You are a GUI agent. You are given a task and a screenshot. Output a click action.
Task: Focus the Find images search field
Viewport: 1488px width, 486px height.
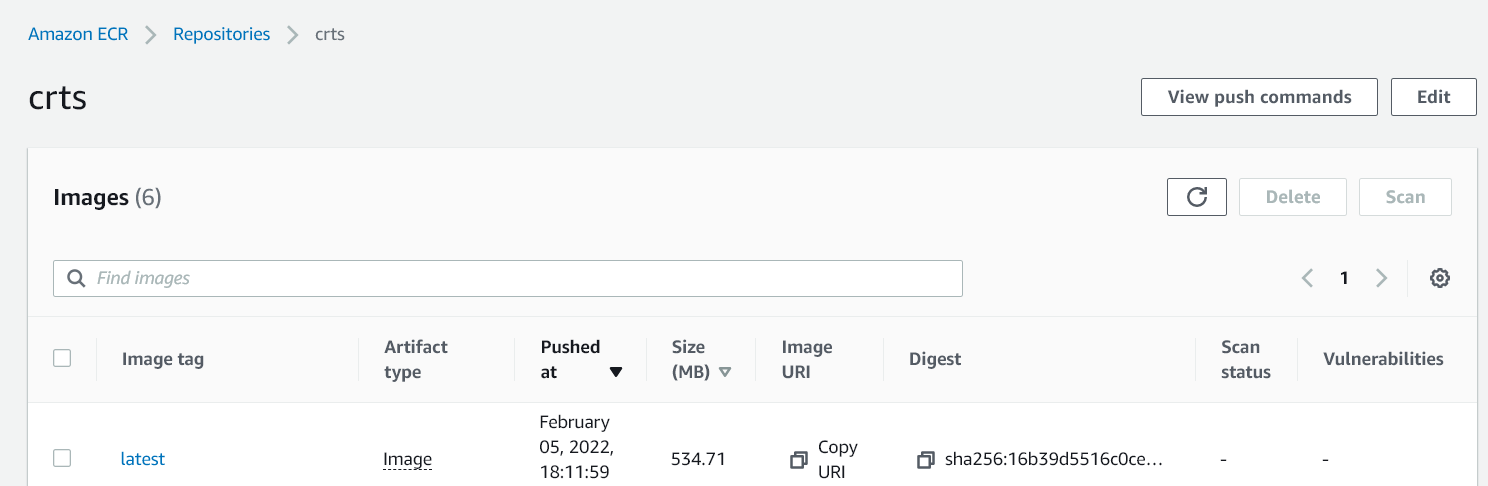tap(520, 278)
